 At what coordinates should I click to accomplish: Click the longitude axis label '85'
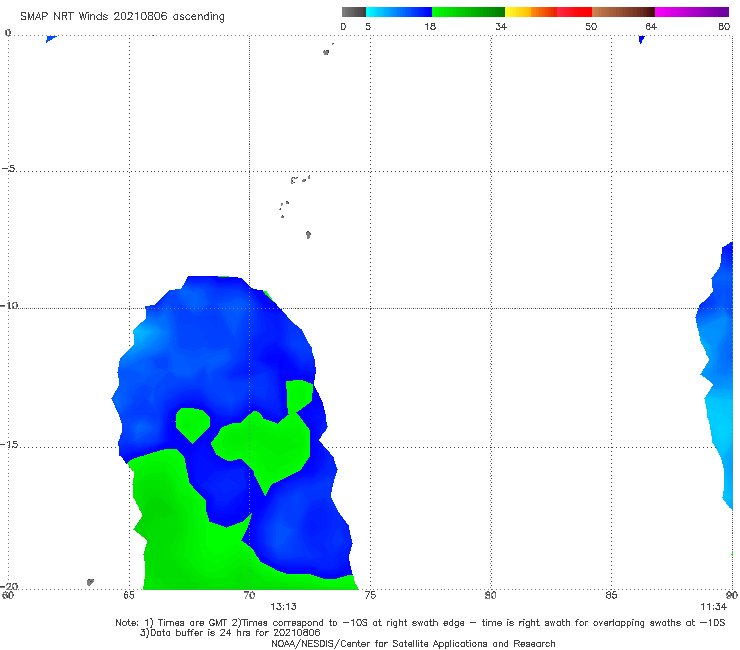(611, 595)
